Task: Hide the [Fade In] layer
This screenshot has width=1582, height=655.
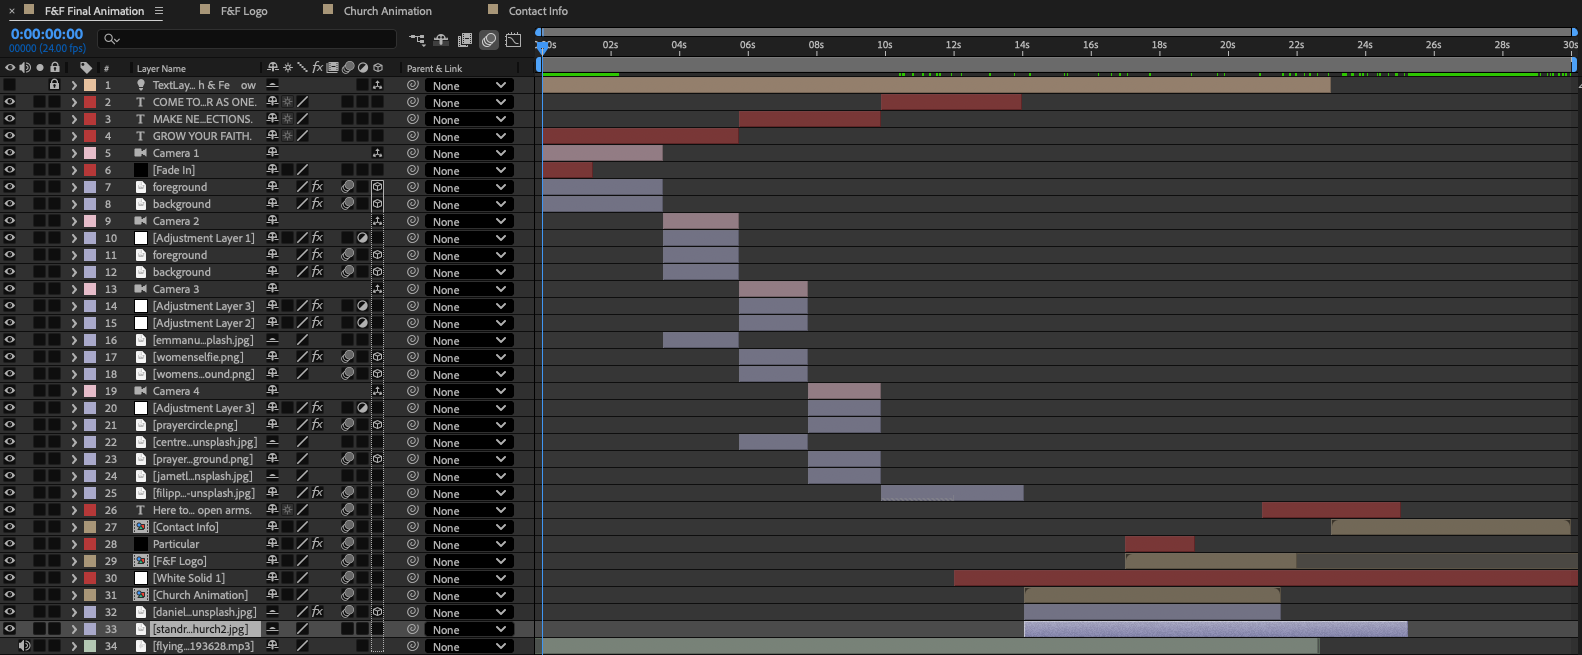Action: 10,170
